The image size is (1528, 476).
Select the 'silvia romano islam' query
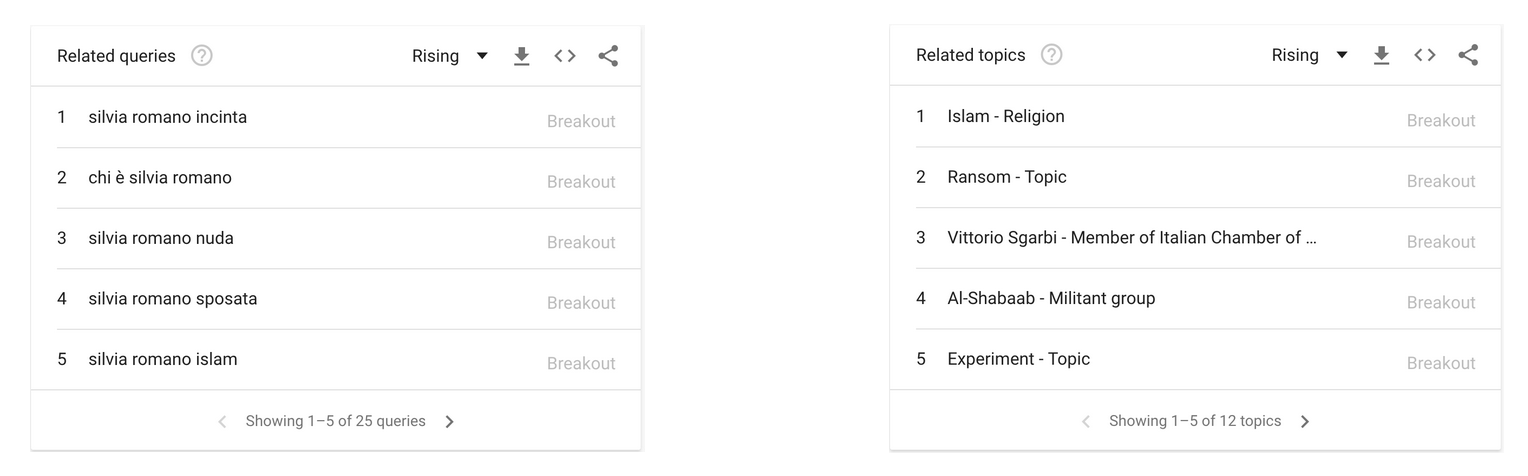[336, 360]
